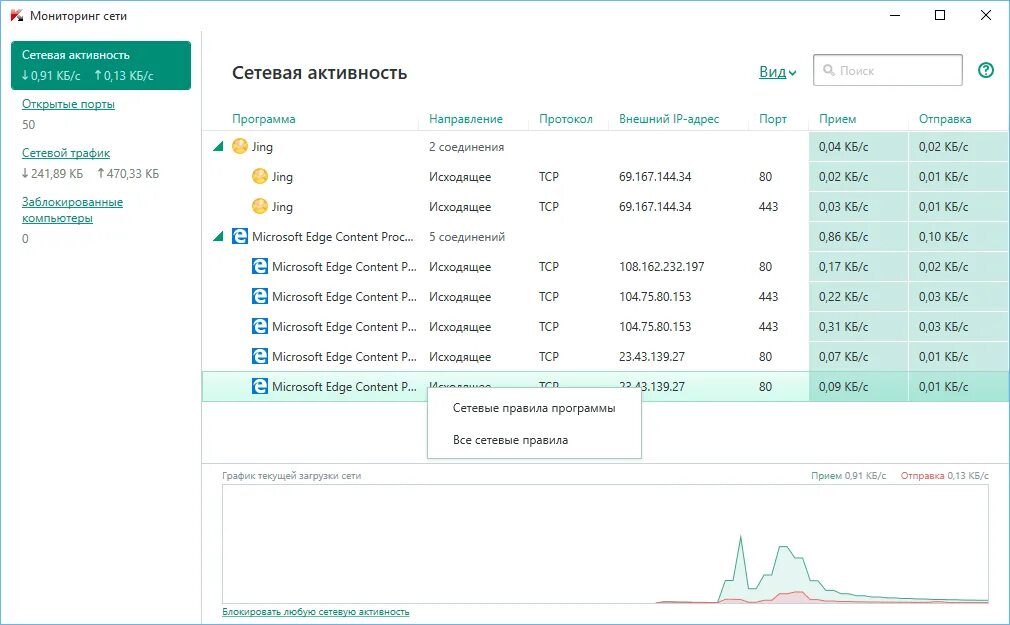This screenshot has height=625, width=1010.
Task: Click the Jing group icon
Action: pos(240,146)
